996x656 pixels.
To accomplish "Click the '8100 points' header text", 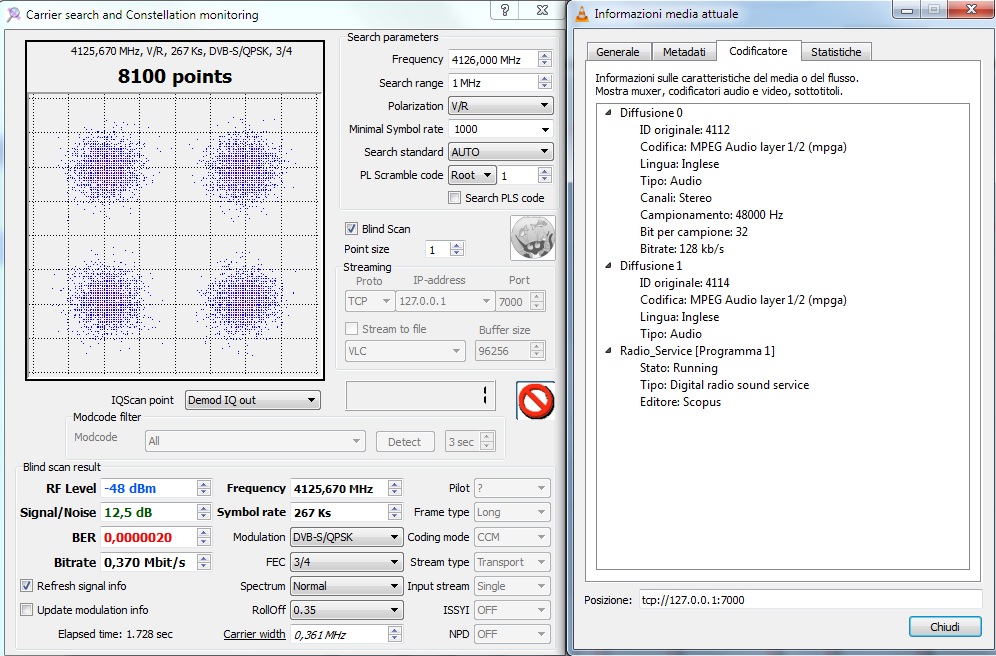I will [175, 77].
